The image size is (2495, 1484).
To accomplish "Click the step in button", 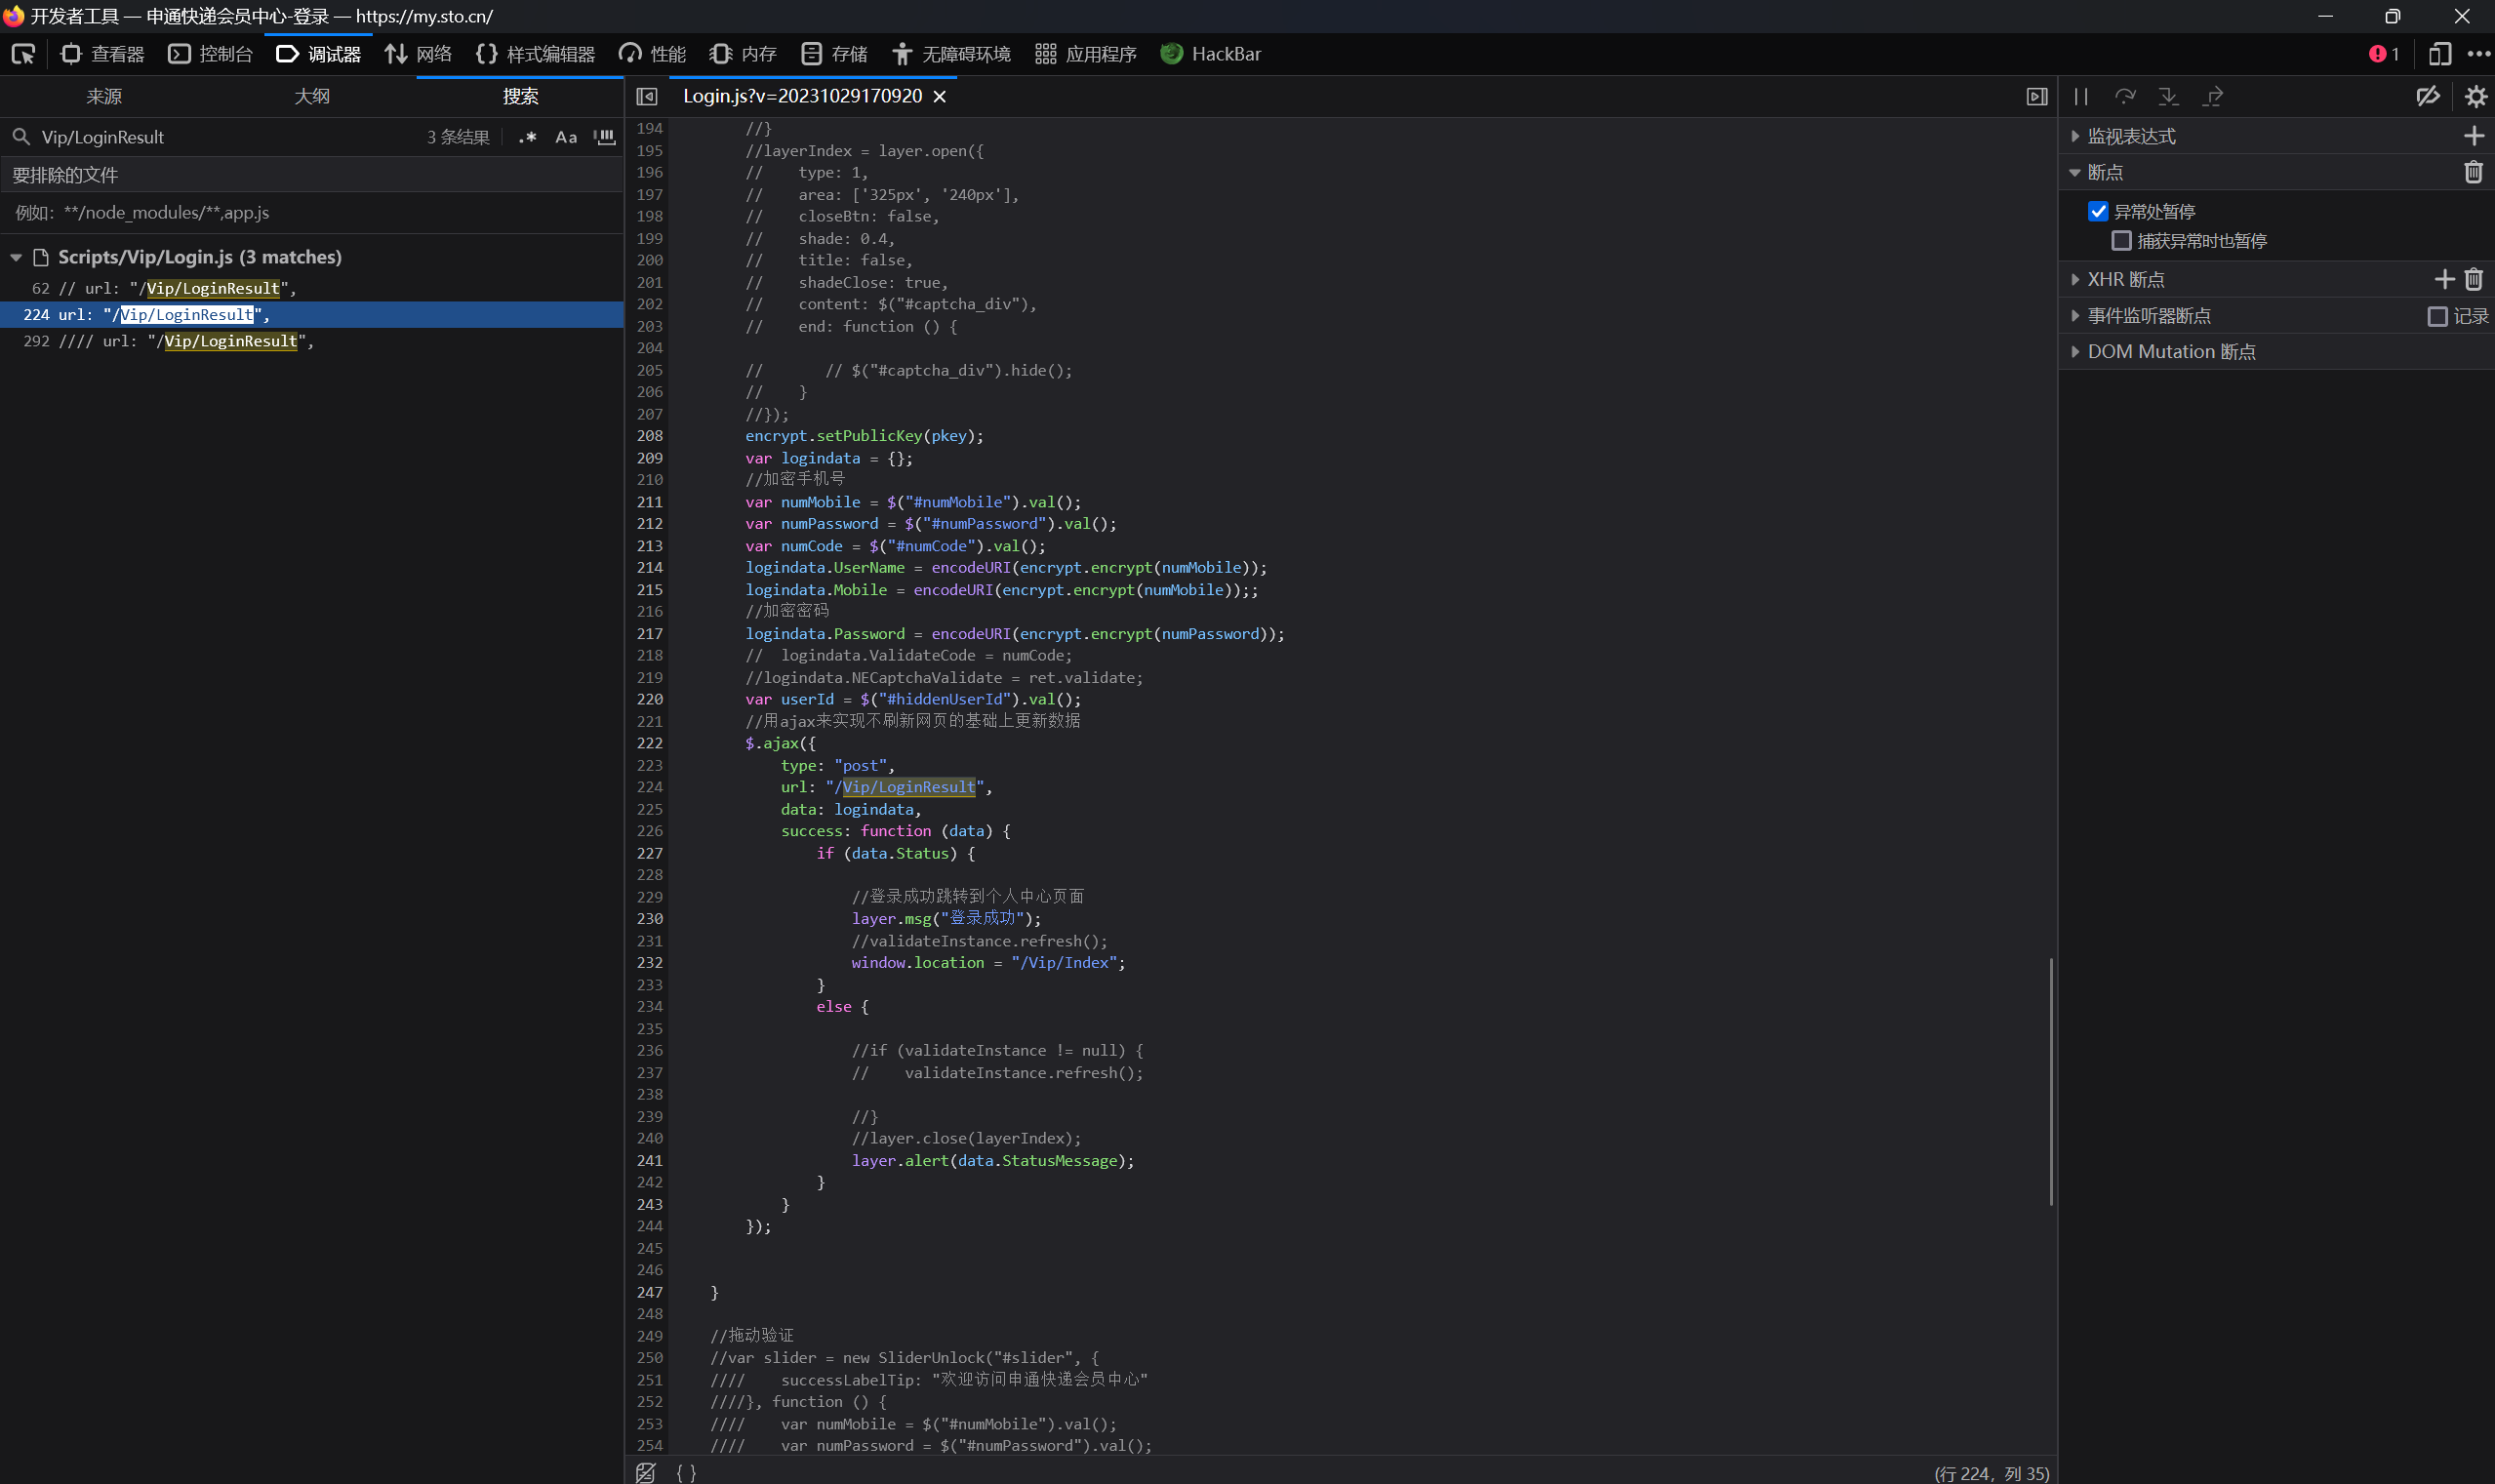I will (2168, 96).
